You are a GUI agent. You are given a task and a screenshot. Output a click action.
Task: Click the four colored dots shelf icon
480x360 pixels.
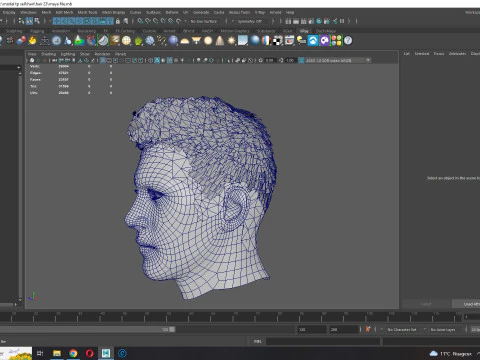tap(336, 41)
